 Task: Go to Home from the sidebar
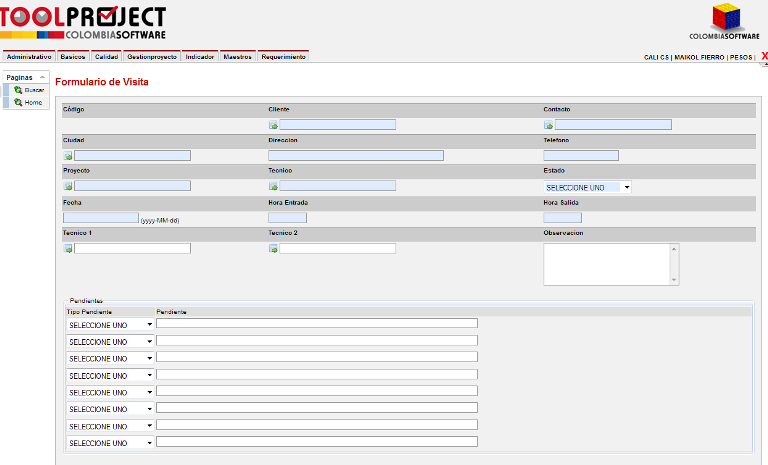pos(32,102)
